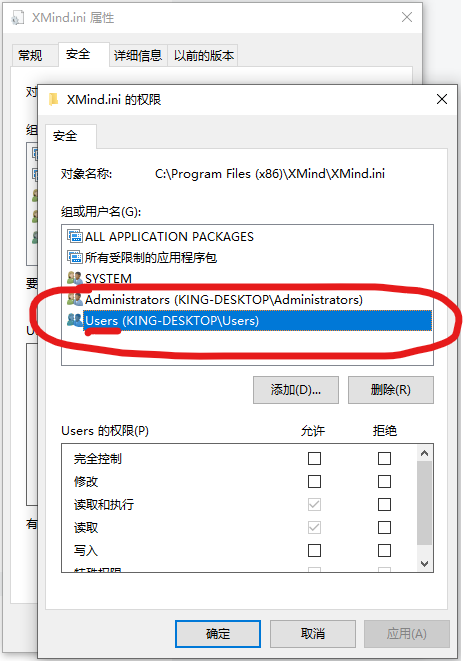Select the SYSTEM user icon

tap(75, 278)
